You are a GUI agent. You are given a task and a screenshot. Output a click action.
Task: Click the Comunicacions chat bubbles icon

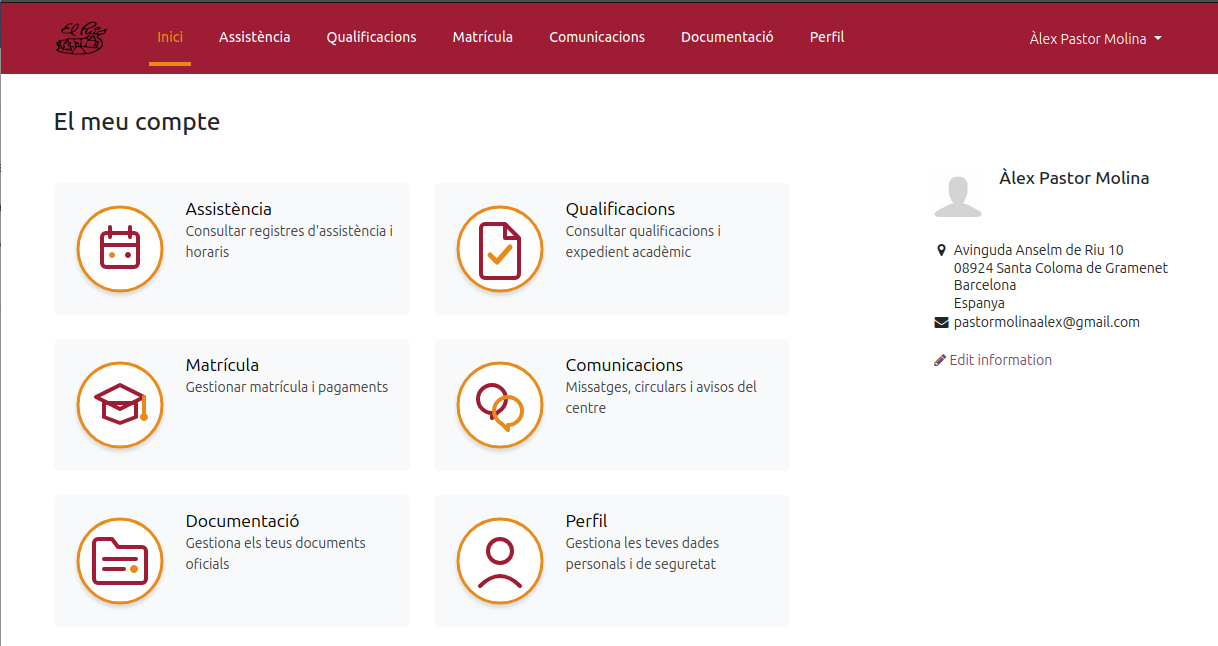pyautogui.click(x=500, y=405)
